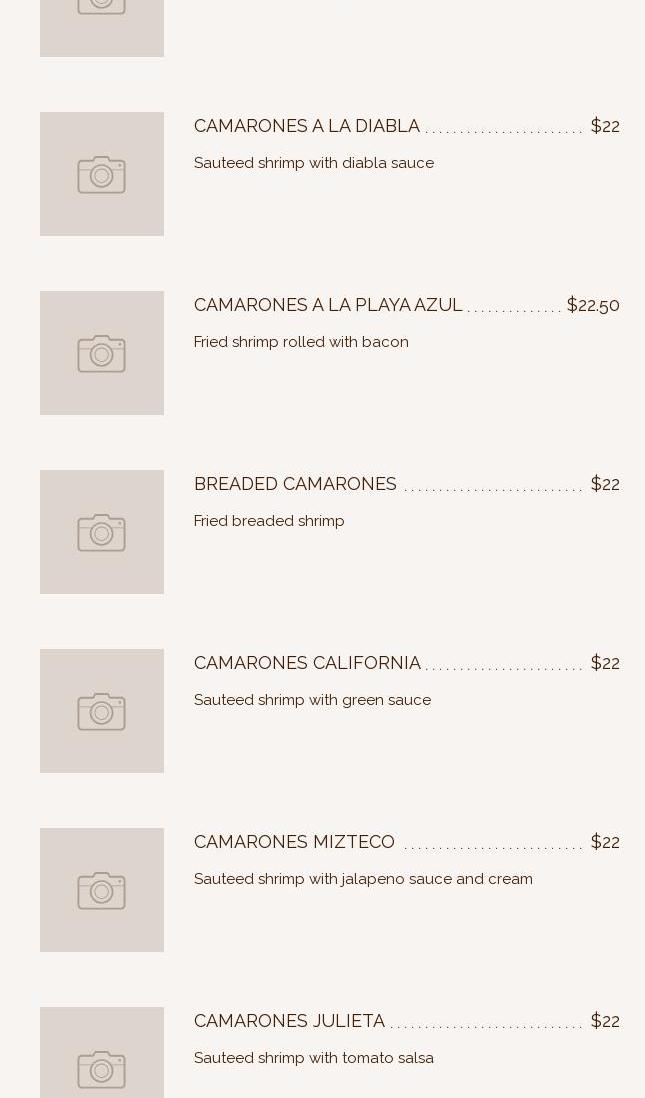
Task: Click the "Sauteed shrimp with green sauce" description
Action: pos(312,700)
